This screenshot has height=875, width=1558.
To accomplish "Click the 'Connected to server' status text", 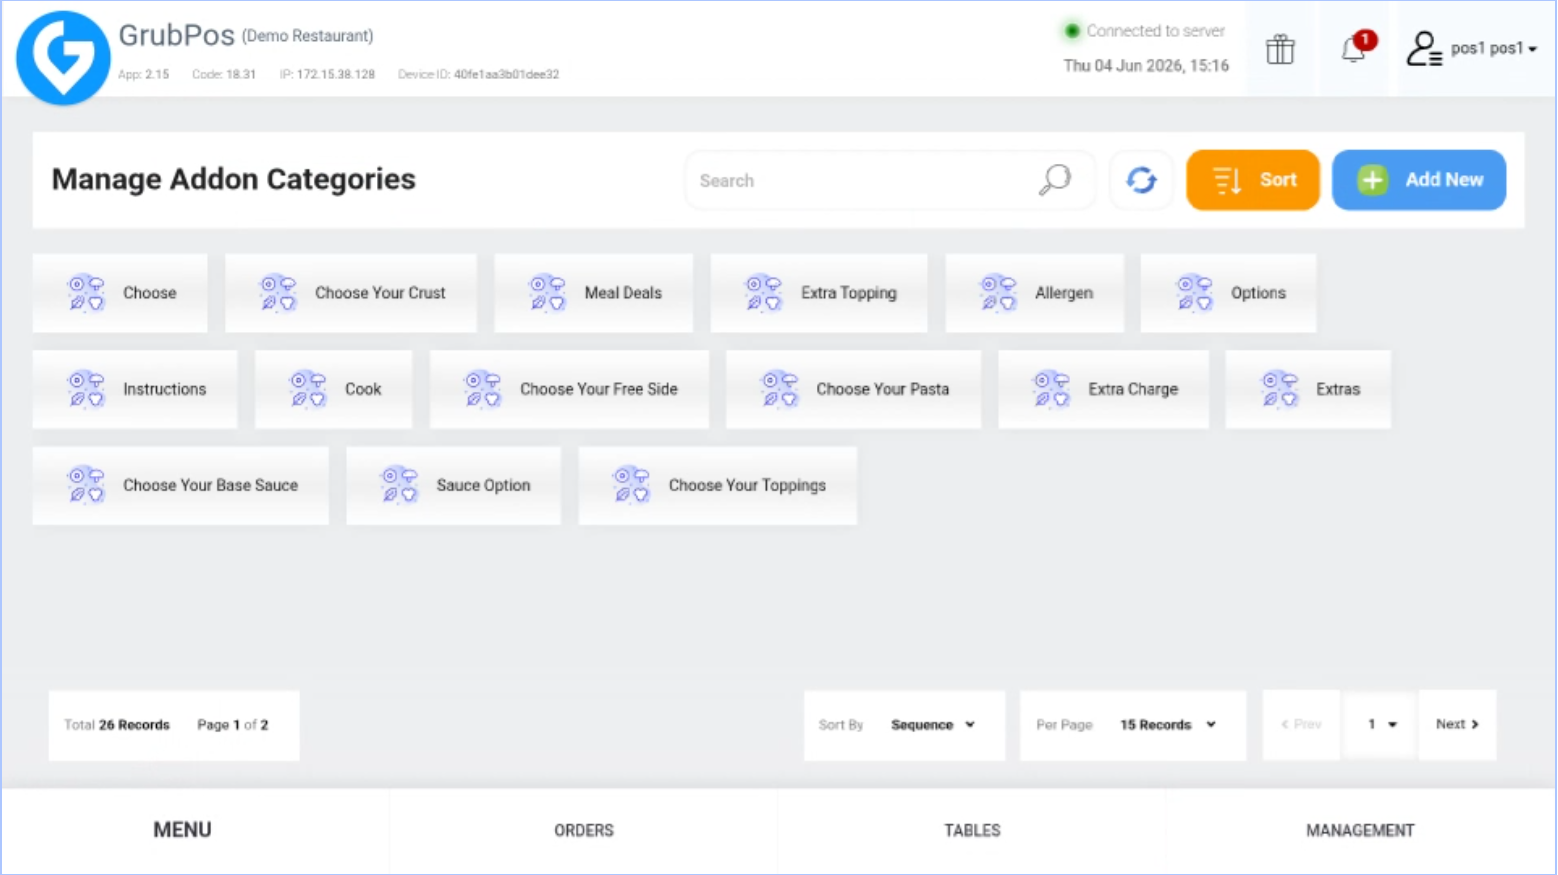I will (x=1155, y=31).
